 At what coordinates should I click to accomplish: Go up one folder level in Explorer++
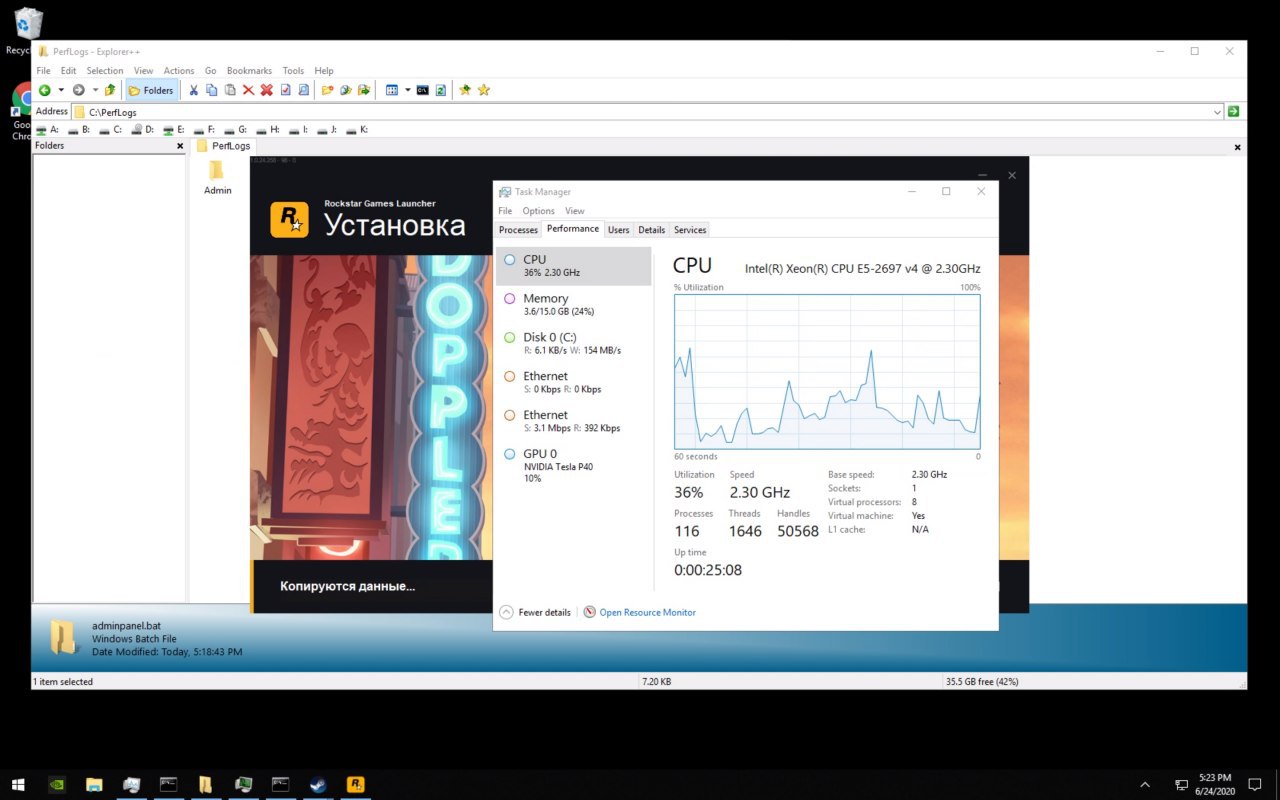(110, 90)
